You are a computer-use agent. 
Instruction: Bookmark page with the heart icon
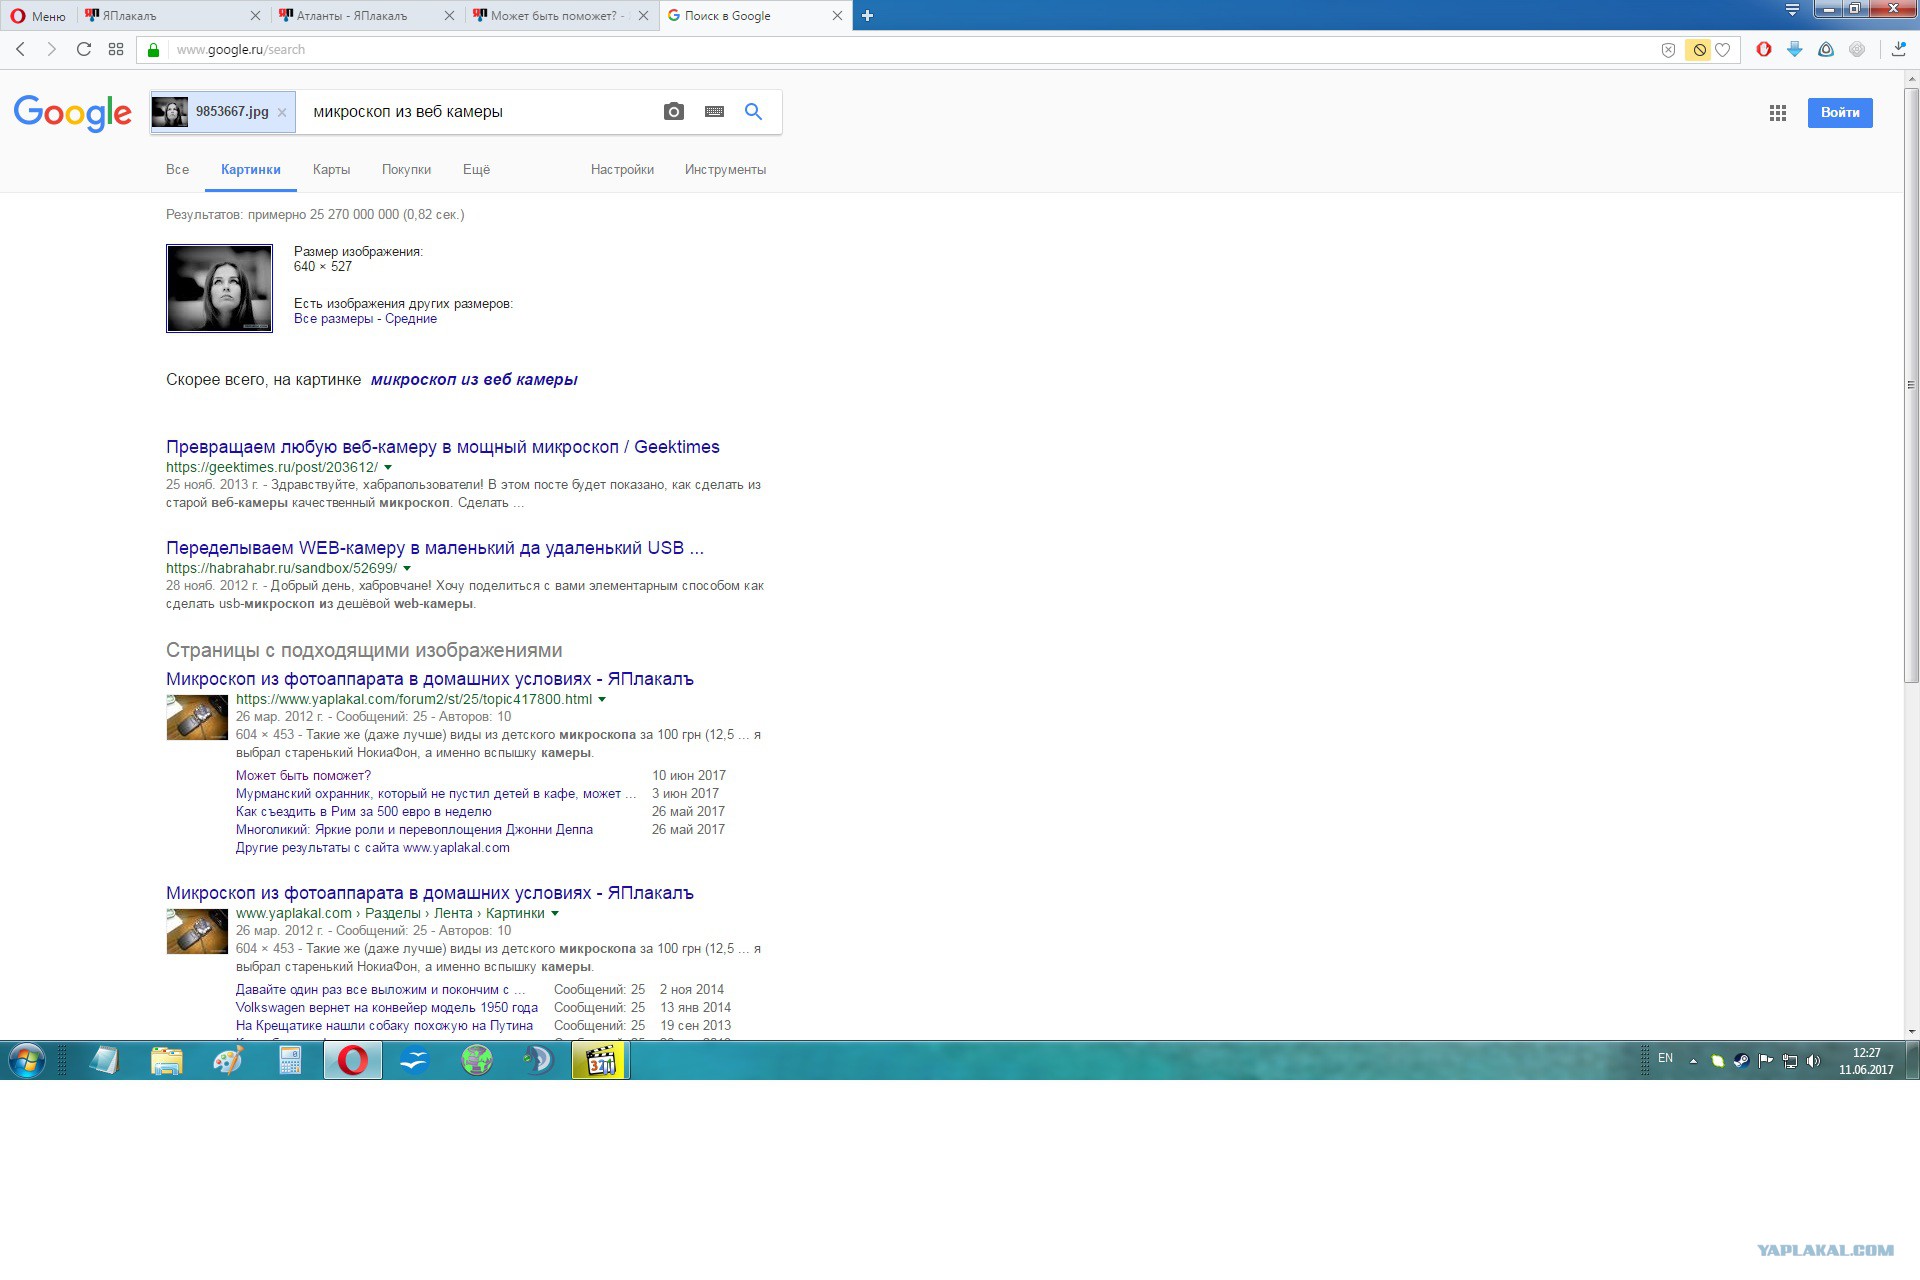pos(1722,50)
